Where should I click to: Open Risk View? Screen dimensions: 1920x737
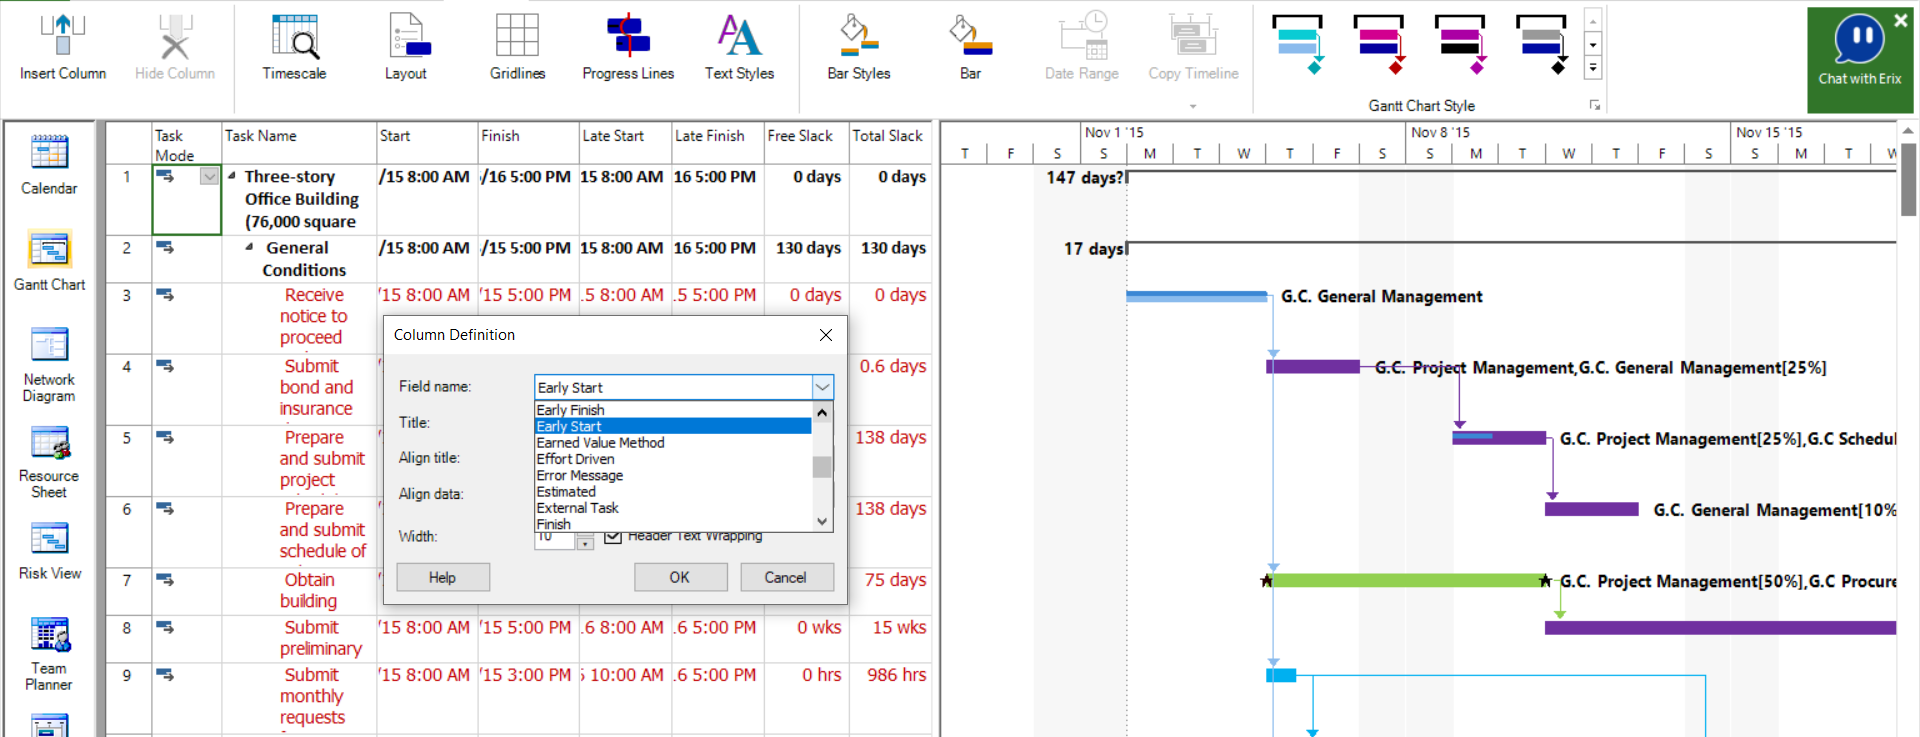point(49,551)
